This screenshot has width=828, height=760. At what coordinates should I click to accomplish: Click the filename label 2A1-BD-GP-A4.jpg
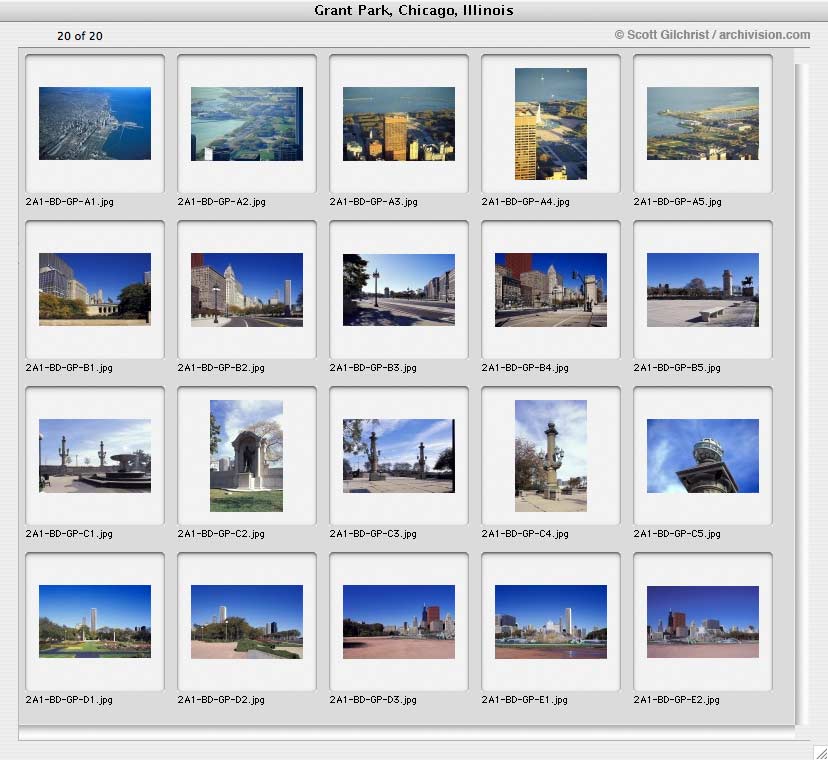coord(525,201)
